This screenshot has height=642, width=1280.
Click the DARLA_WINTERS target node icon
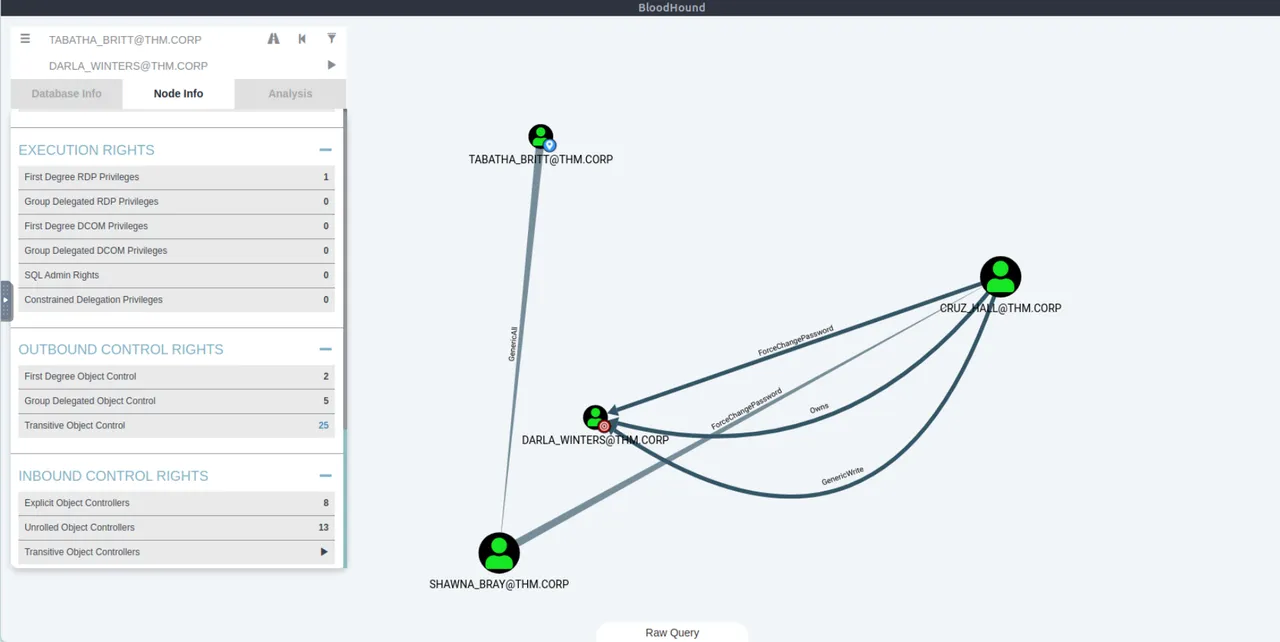[x=595, y=417]
